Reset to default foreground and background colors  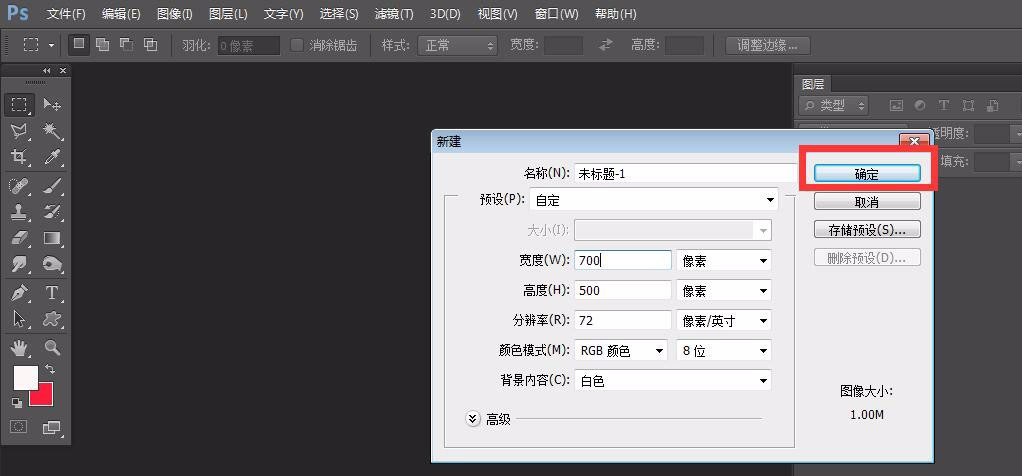(x=17, y=403)
